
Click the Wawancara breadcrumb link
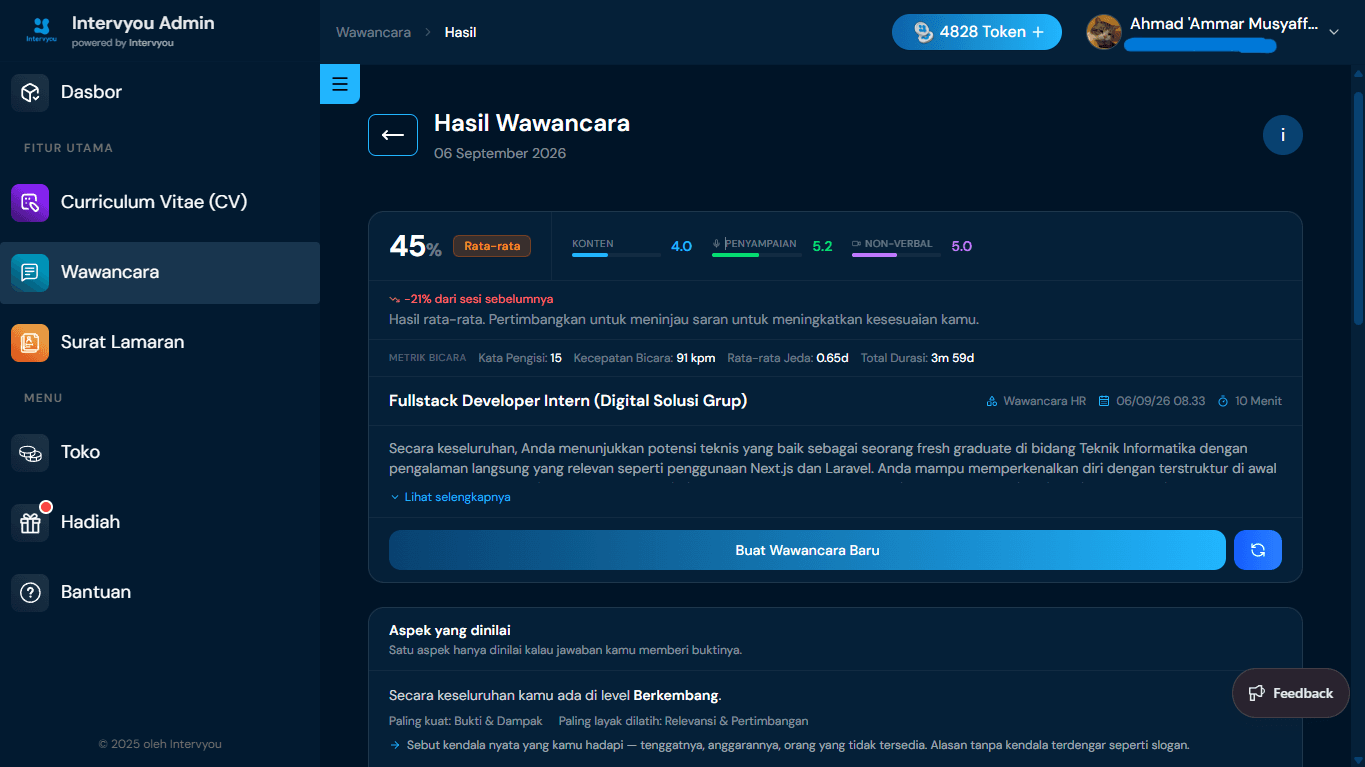pyautogui.click(x=373, y=32)
